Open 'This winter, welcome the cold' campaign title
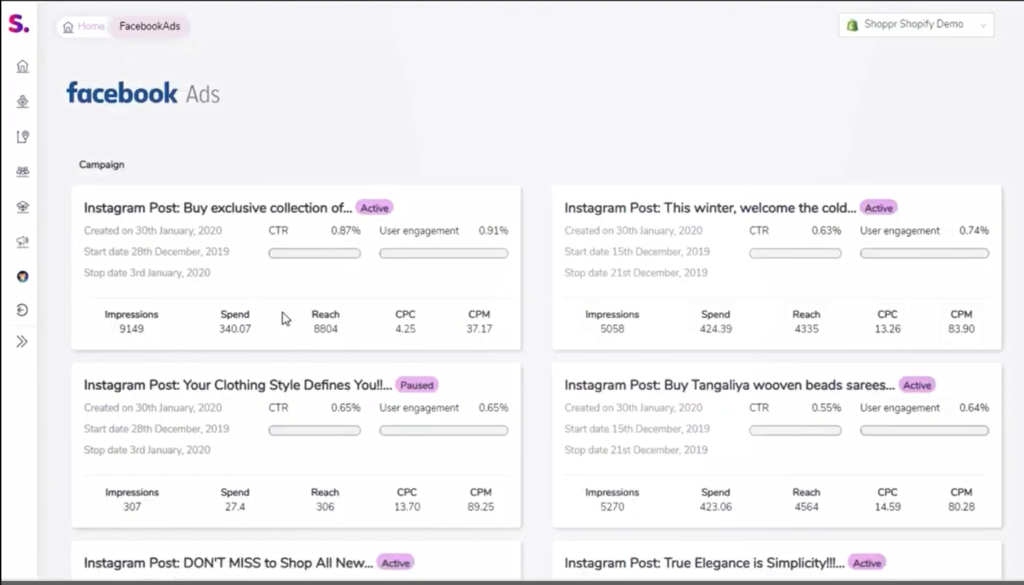Screen dimensions: 1024x585 [x=710, y=208]
